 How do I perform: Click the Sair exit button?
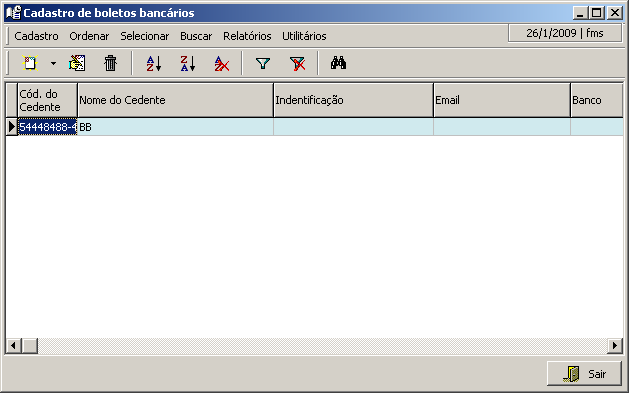click(x=584, y=374)
